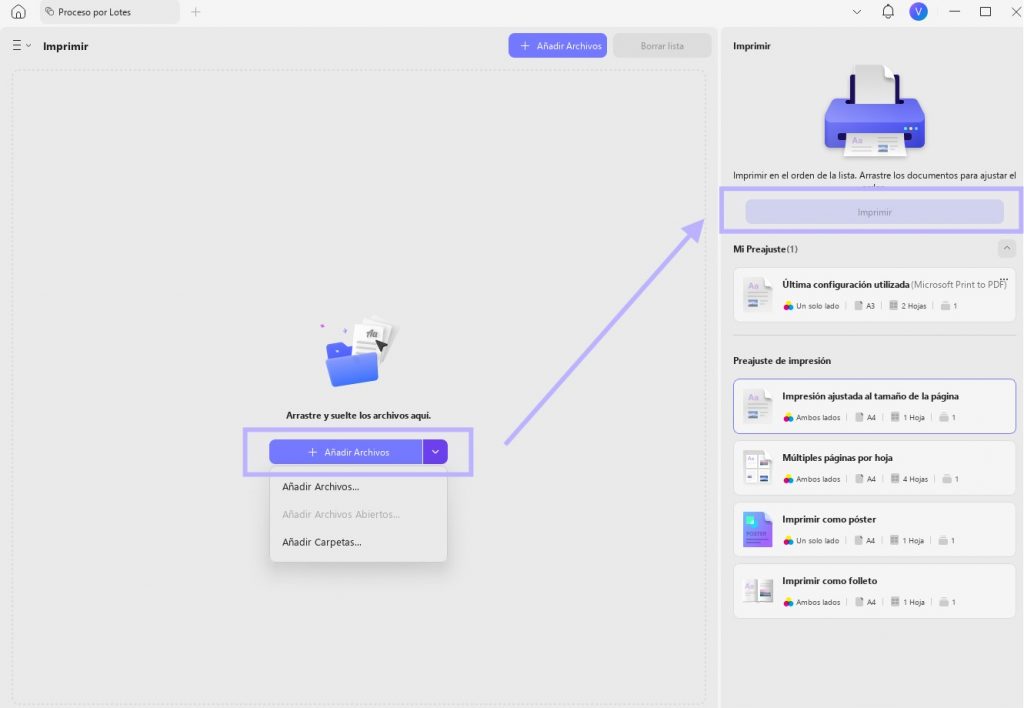Click 'Arrastre y suelte los archivos aquí.' text

point(358,415)
